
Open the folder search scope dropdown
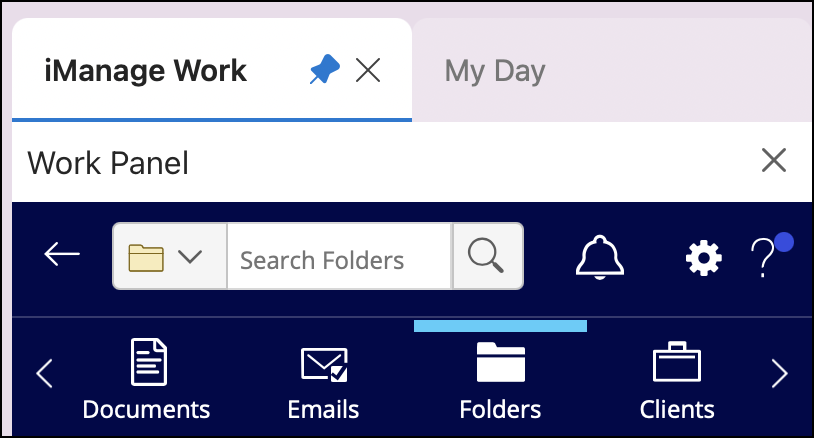pyautogui.click(x=189, y=257)
